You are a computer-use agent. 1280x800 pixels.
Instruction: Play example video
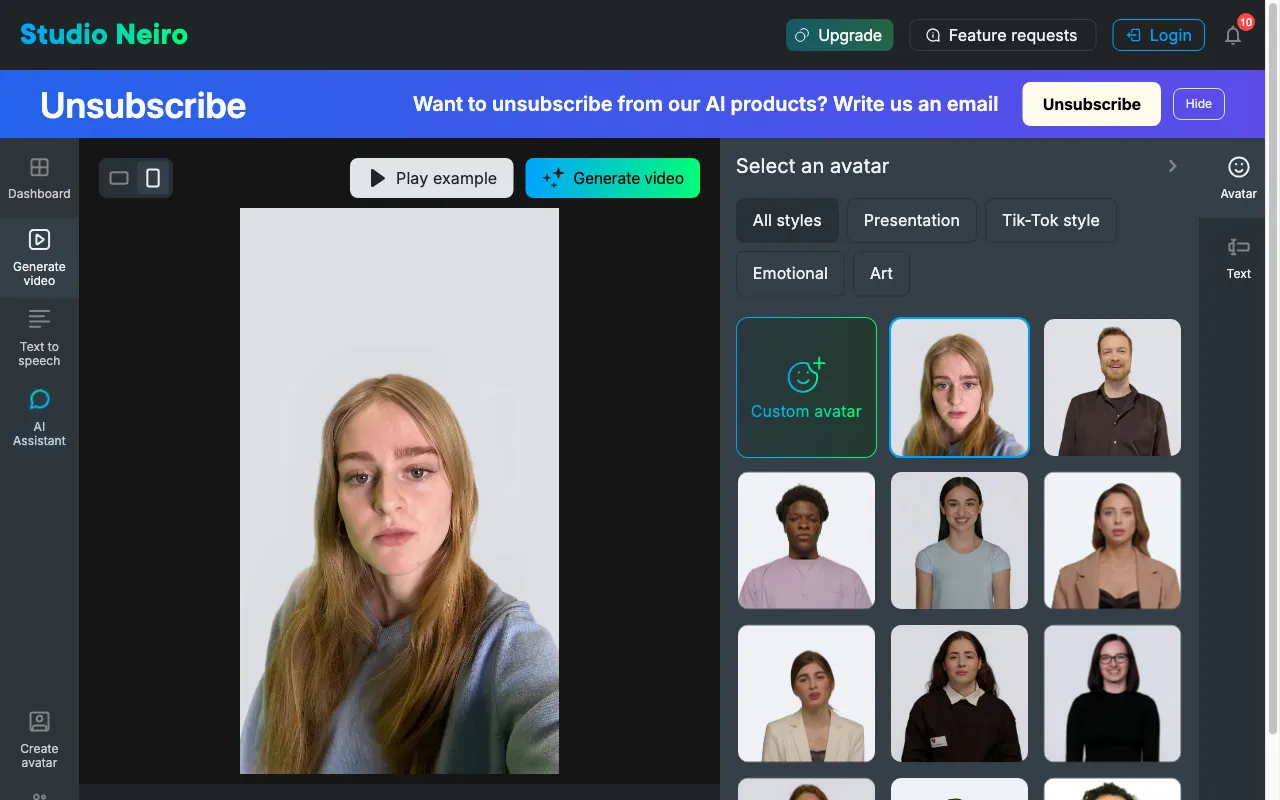pos(431,178)
